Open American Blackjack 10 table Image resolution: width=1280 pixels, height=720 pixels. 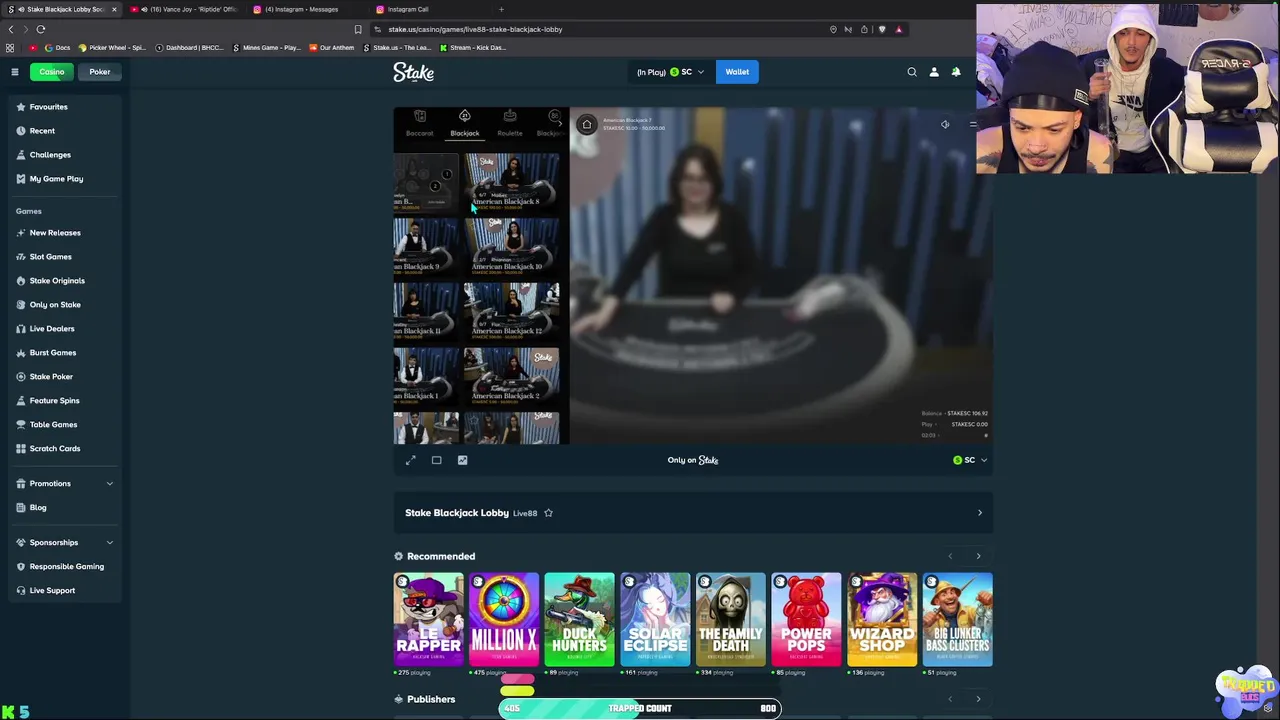pyautogui.click(x=511, y=246)
